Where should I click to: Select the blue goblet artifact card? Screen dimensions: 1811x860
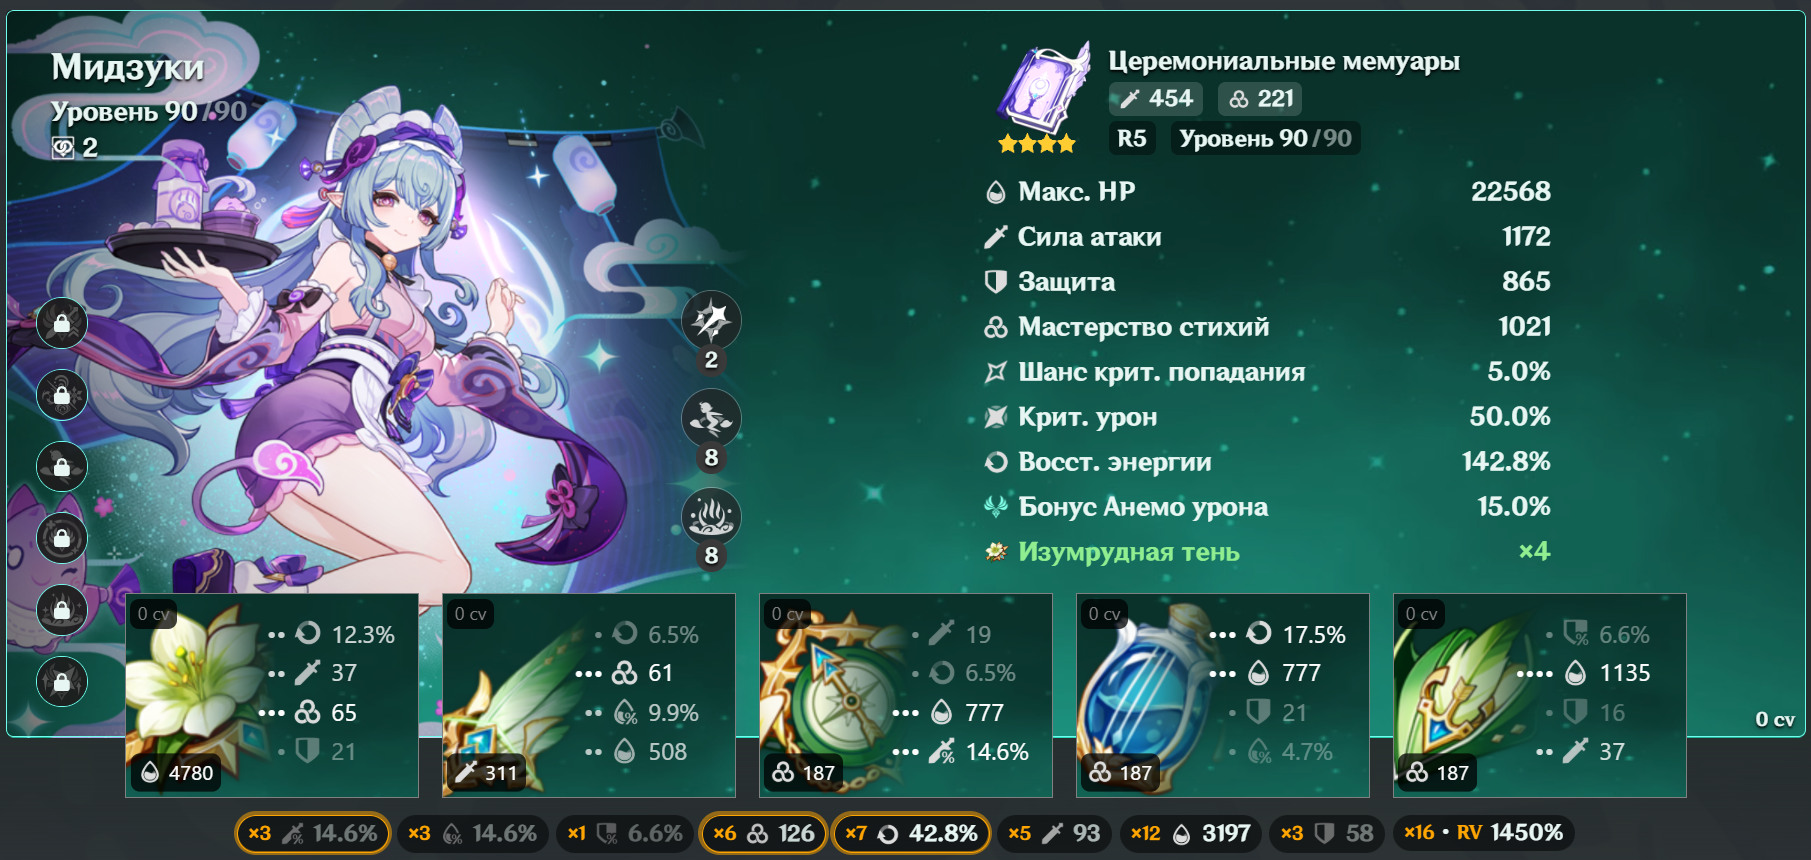pos(1223,695)
